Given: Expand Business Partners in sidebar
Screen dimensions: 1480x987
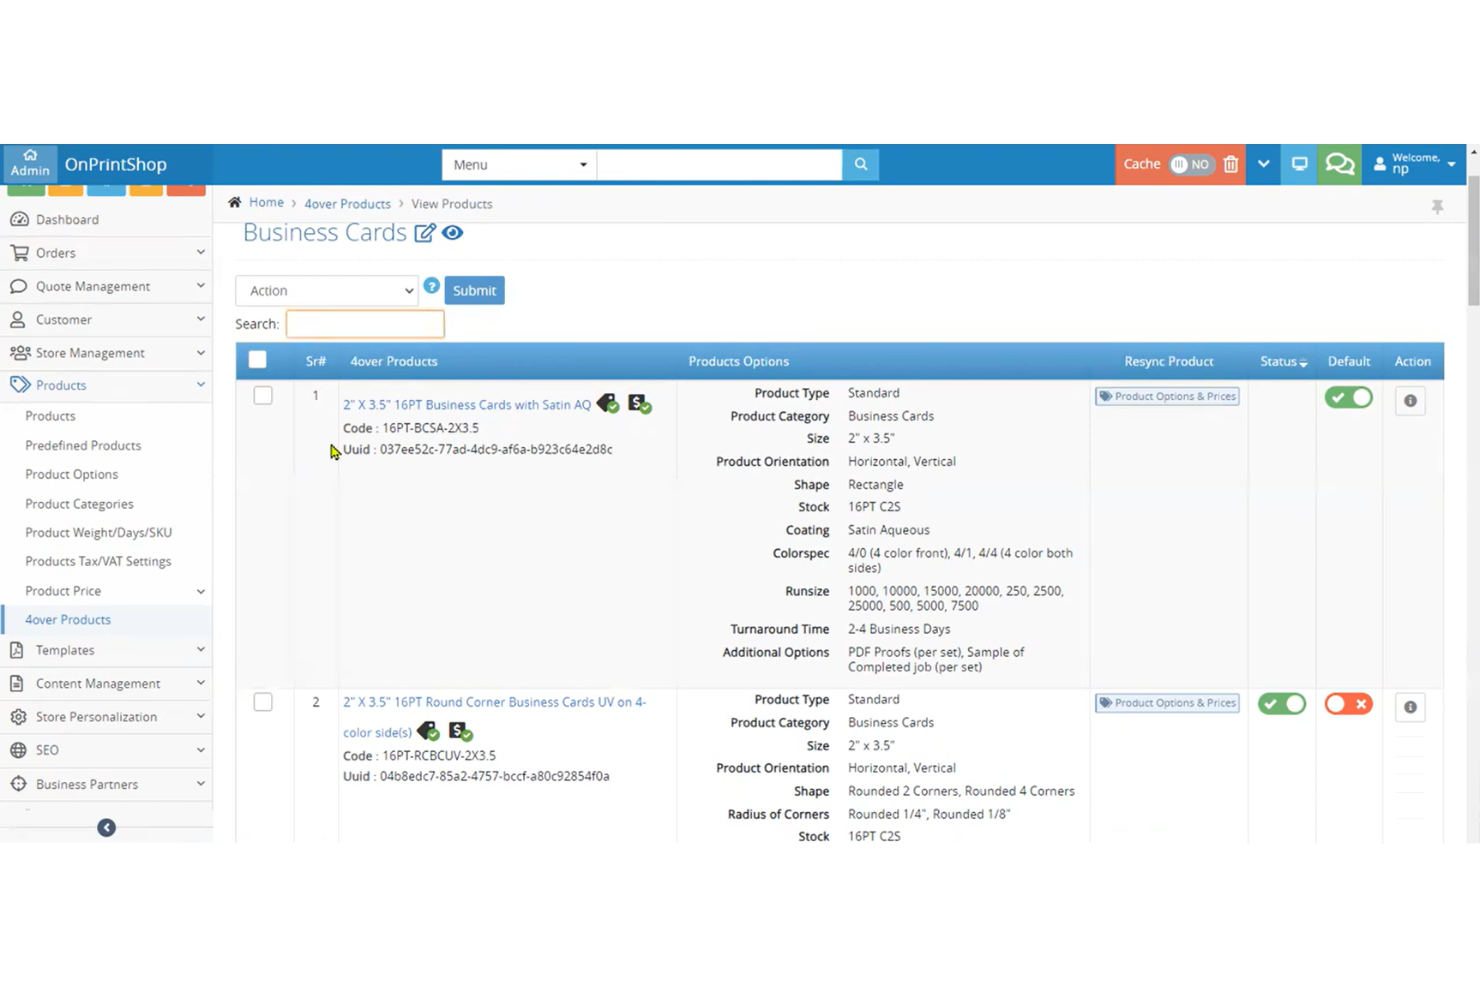Looking at the screenshot, I should click(x=106, y=784).
